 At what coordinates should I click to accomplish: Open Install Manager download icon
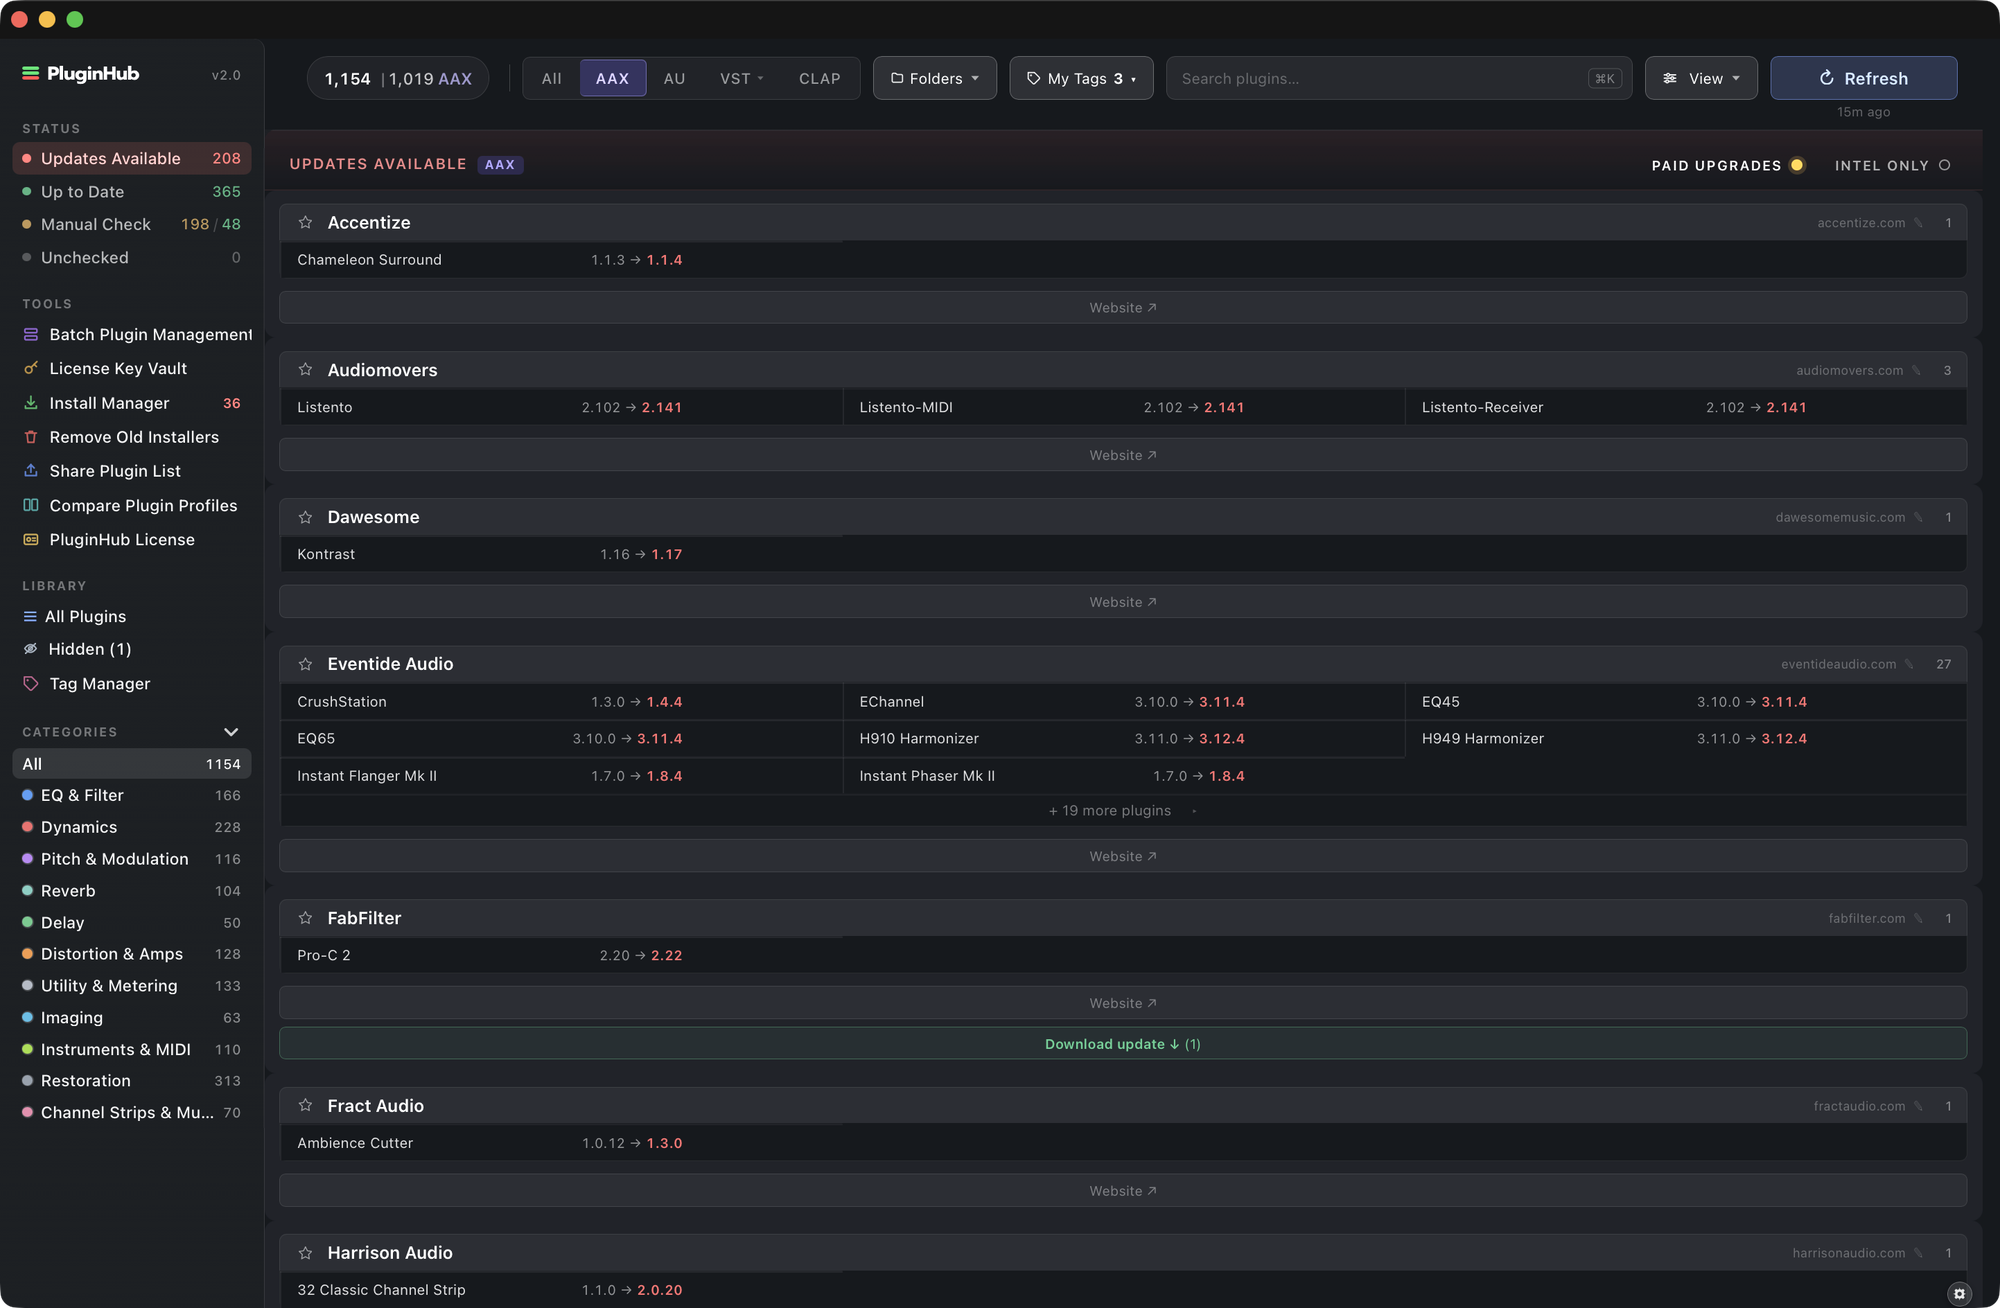31,402
